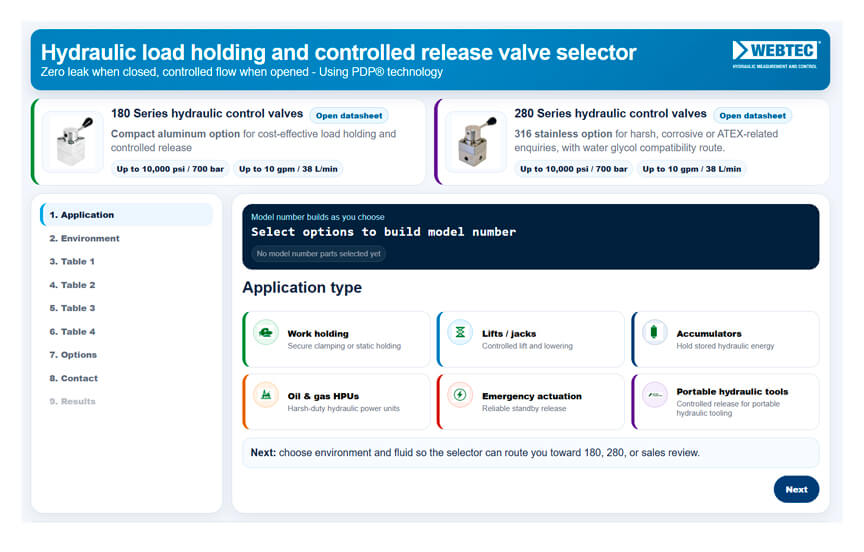864x552 pixels.
Task: Choose the Oil & gas HPUs card
Action: point(336,402)
